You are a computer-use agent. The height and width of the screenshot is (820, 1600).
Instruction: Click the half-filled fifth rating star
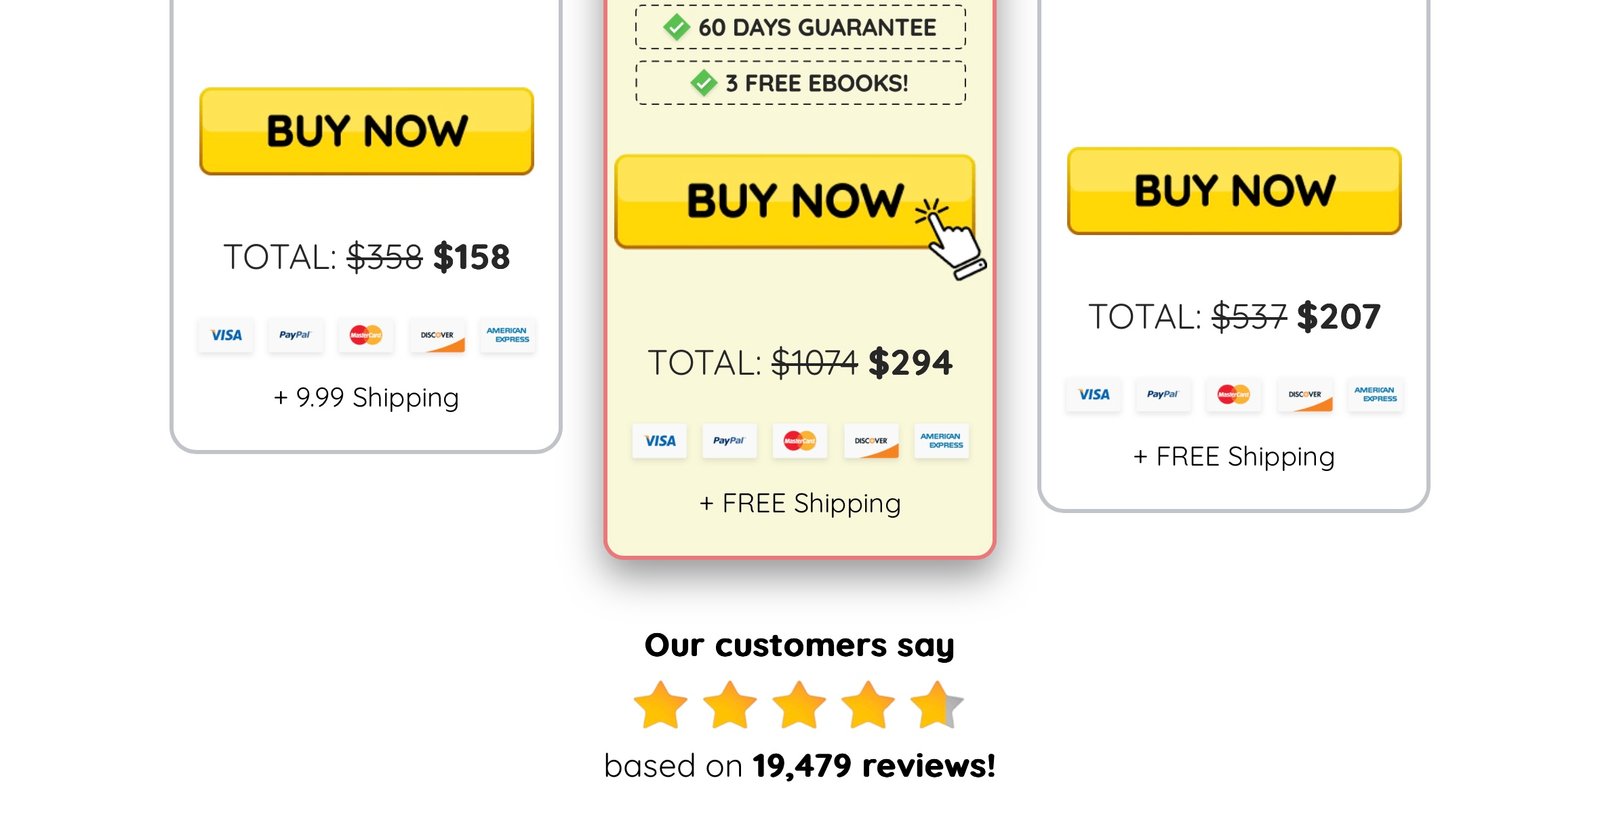pos(937,705)
